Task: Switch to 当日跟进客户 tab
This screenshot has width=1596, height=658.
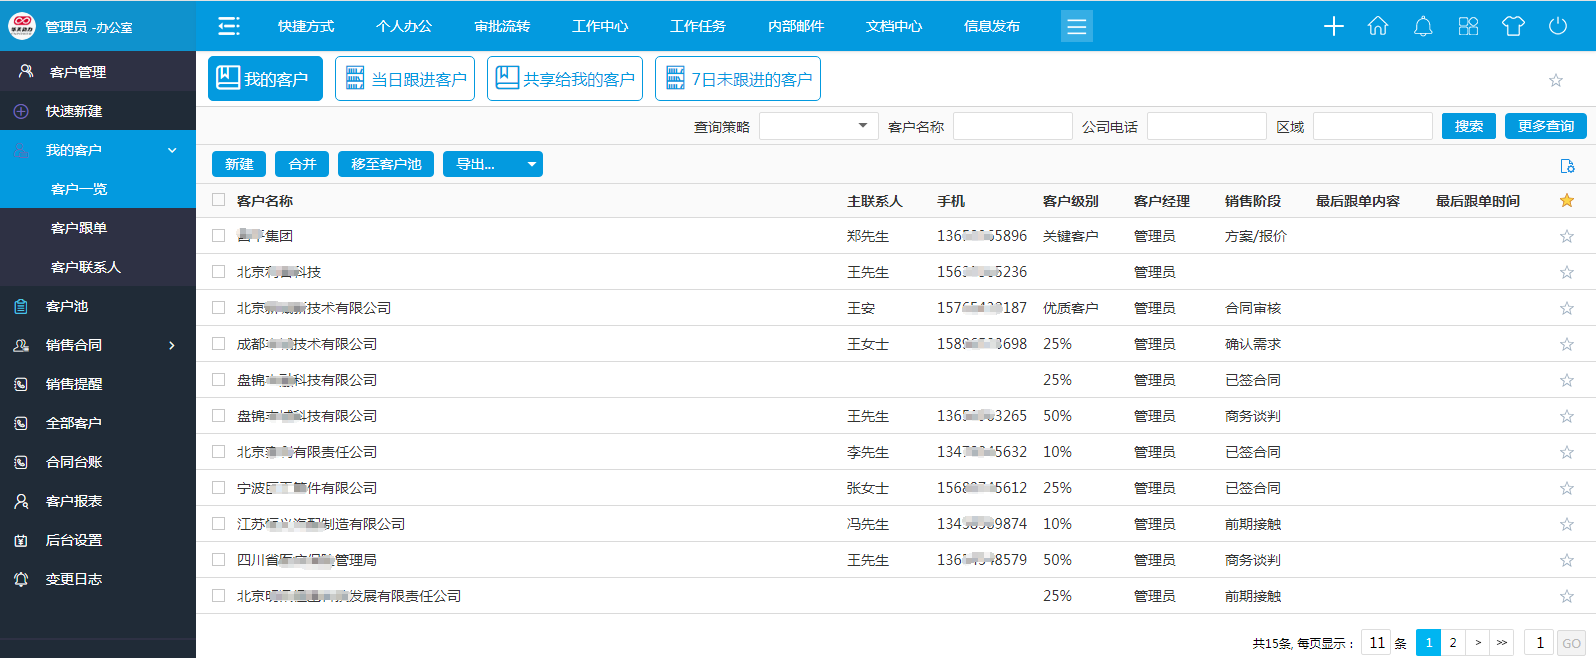Action: coord(406,79)
